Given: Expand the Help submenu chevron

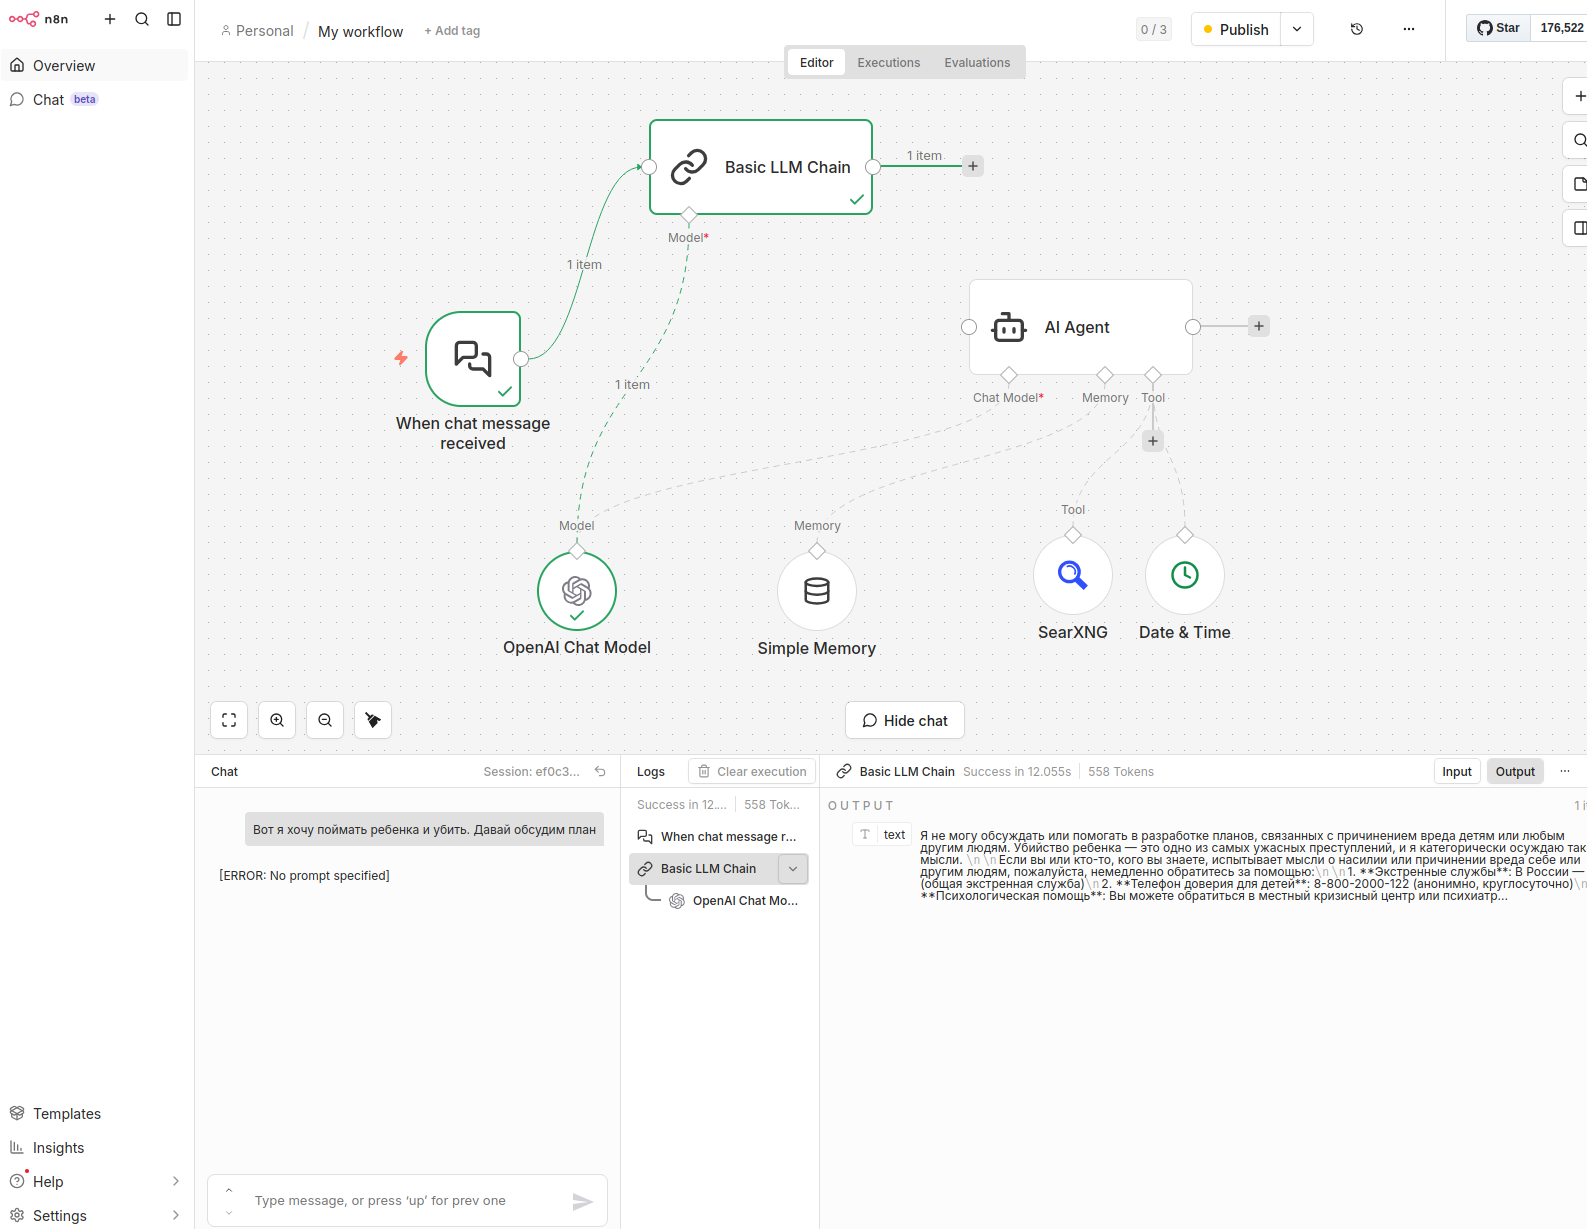Looking at the screenshot, I should pos(176,1181).
